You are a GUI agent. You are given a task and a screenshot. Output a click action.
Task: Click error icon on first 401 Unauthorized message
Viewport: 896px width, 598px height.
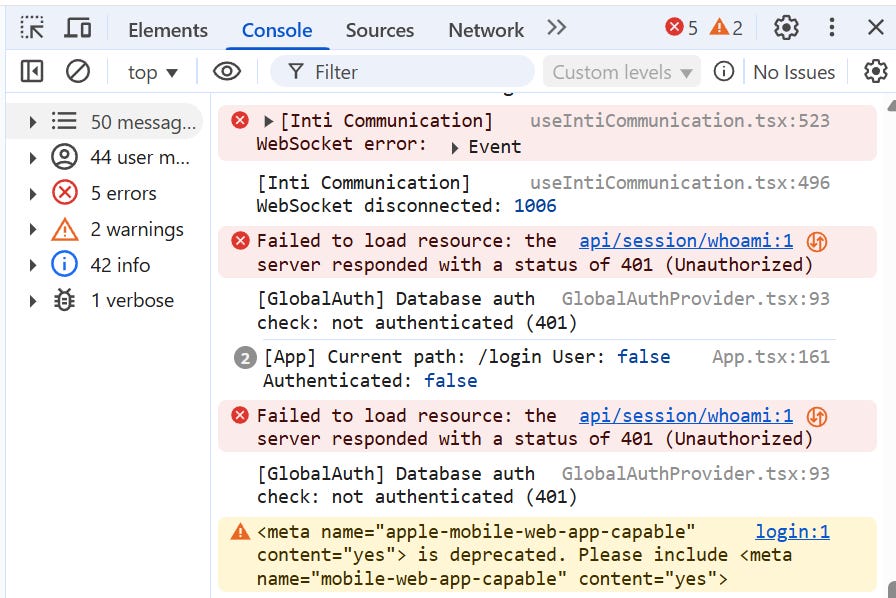click(241, 241)
